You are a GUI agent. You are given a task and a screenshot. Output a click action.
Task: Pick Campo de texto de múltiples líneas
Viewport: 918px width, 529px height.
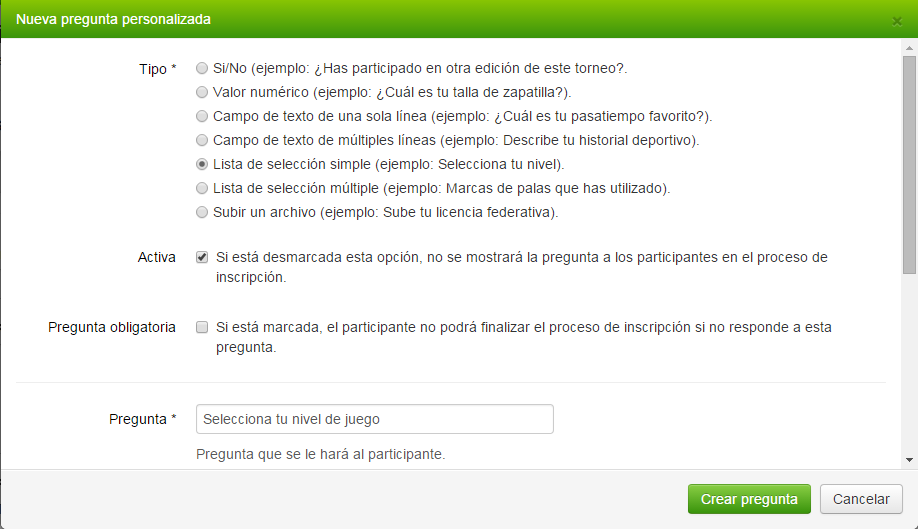[202, 140]
